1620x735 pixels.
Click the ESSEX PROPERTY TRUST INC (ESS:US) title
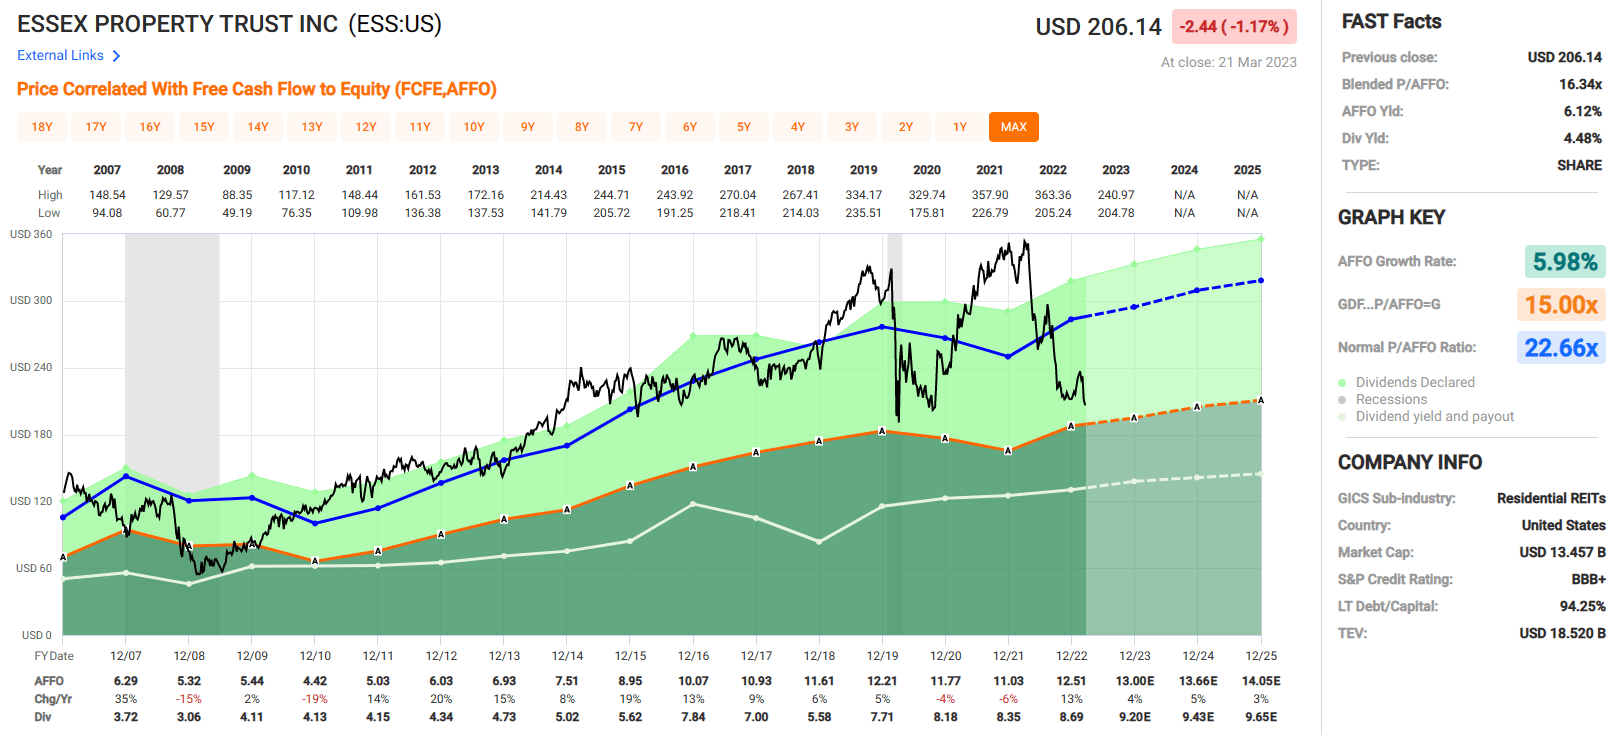(230, 24)
